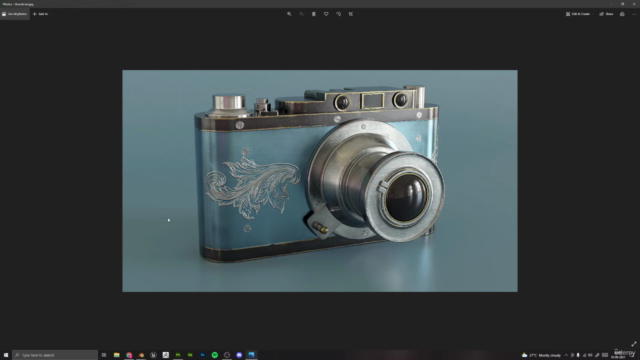
Task: Open the three-dots See more menu
Action: (634, 14)
